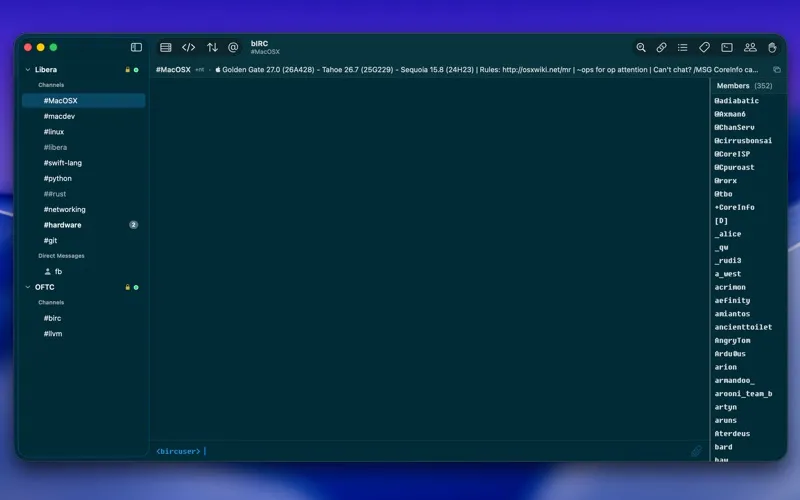The height and width of the screenshot is (500, 800).
Task: Click the raw code brackets icon
Action: click(188, 47)
